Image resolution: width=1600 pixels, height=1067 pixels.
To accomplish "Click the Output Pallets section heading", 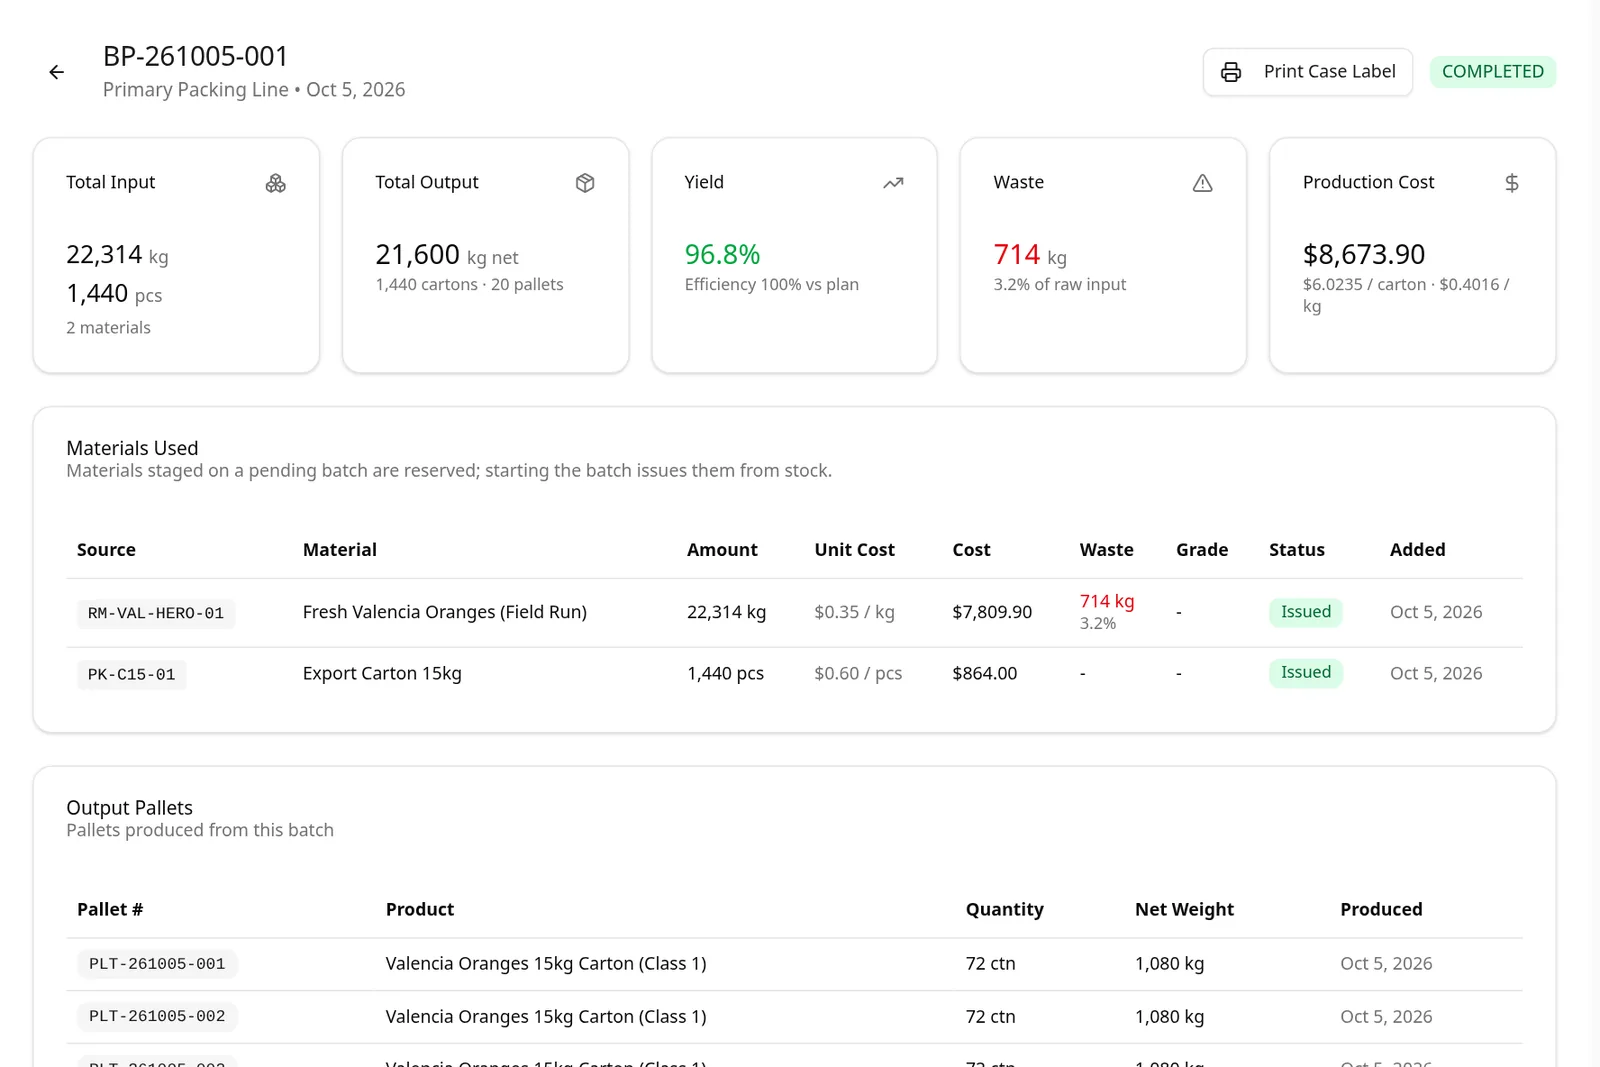I will pyautogui.click(x=129, y=808).
